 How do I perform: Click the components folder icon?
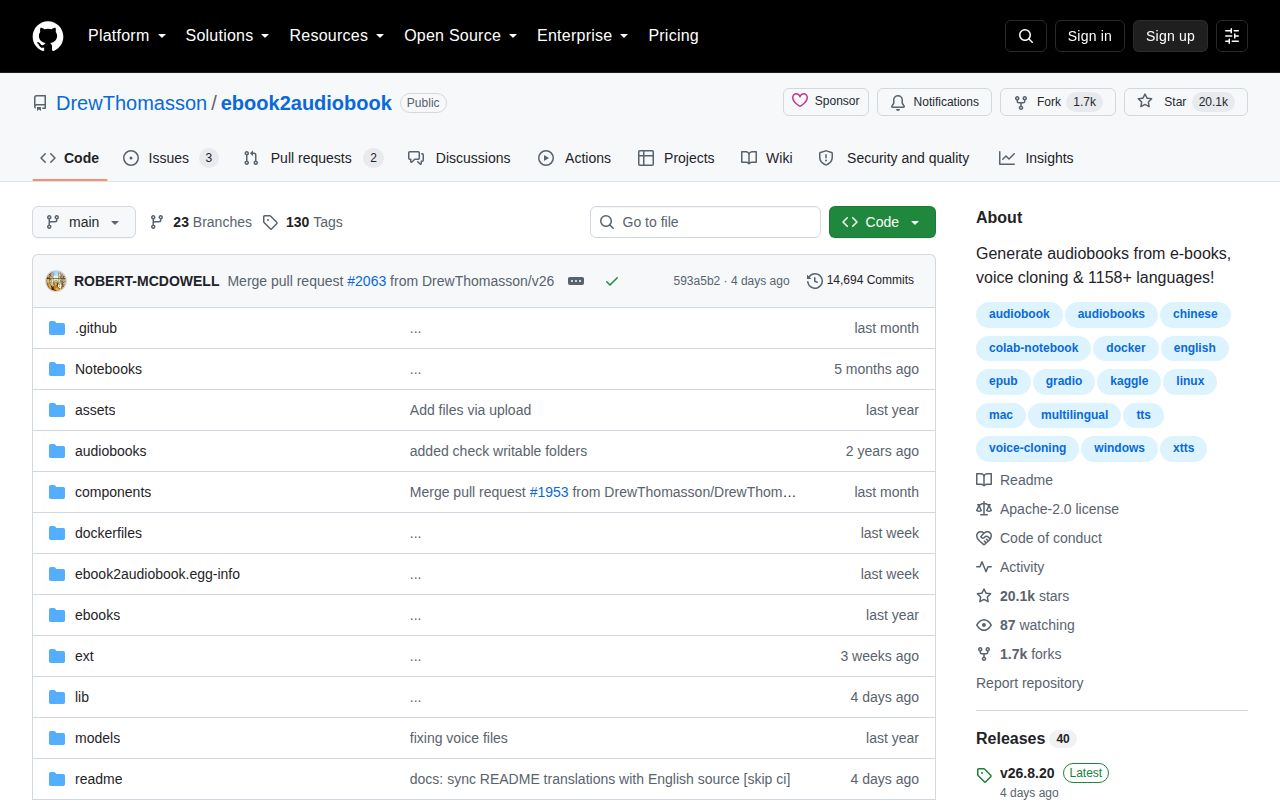(57, 492)
